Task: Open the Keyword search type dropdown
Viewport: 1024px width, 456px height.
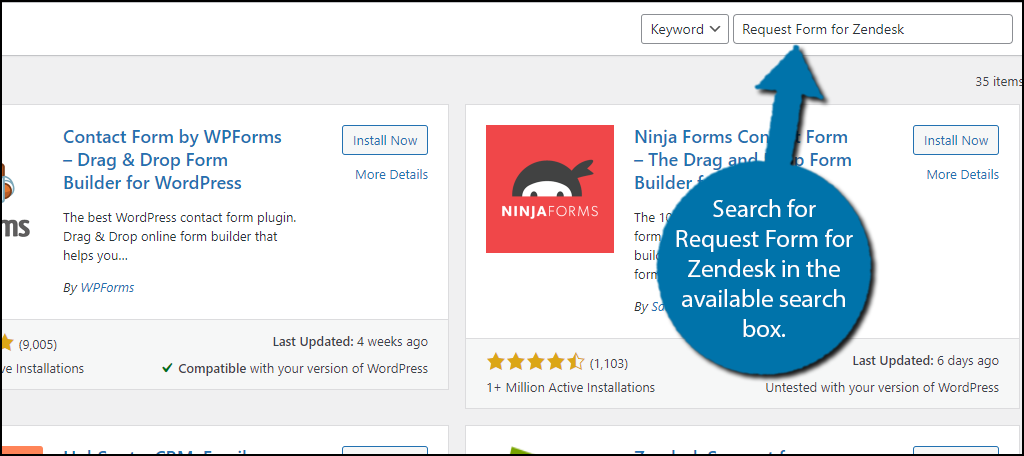Action: (684, 29)
